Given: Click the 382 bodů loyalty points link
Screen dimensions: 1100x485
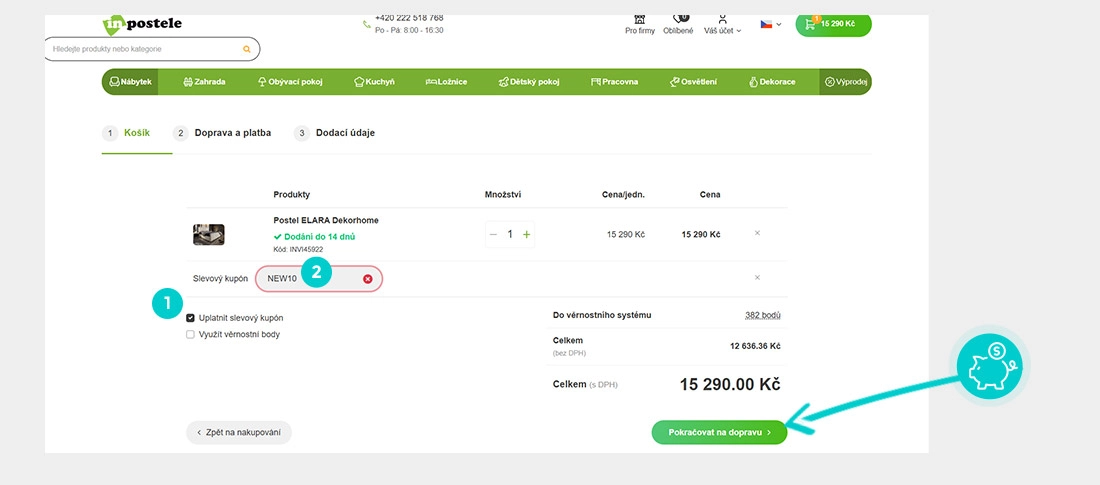Looking at the screenshot, I should click(x=763, y=315).
